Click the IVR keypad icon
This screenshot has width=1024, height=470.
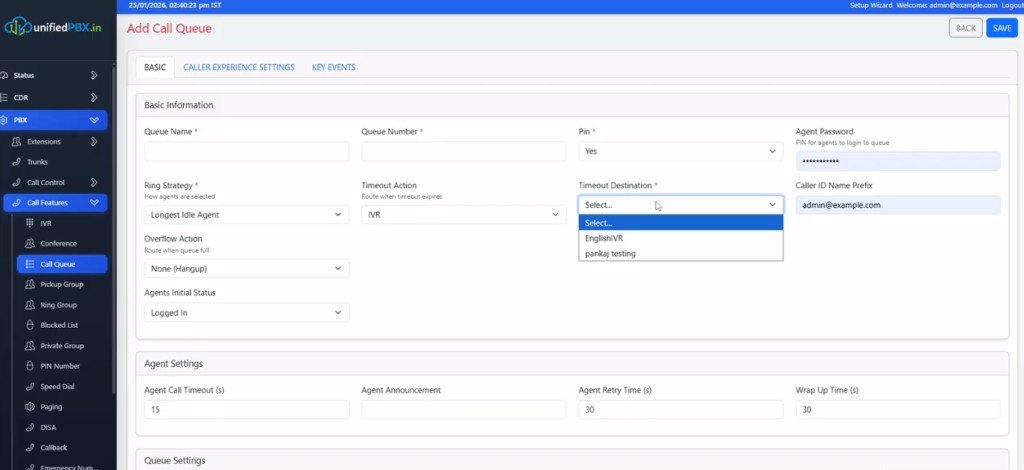(x=29, y=223)
